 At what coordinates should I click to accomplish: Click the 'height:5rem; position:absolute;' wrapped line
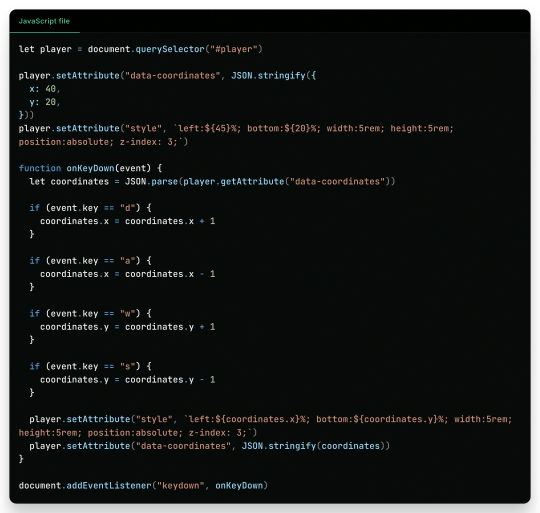[x=138, y=433]
